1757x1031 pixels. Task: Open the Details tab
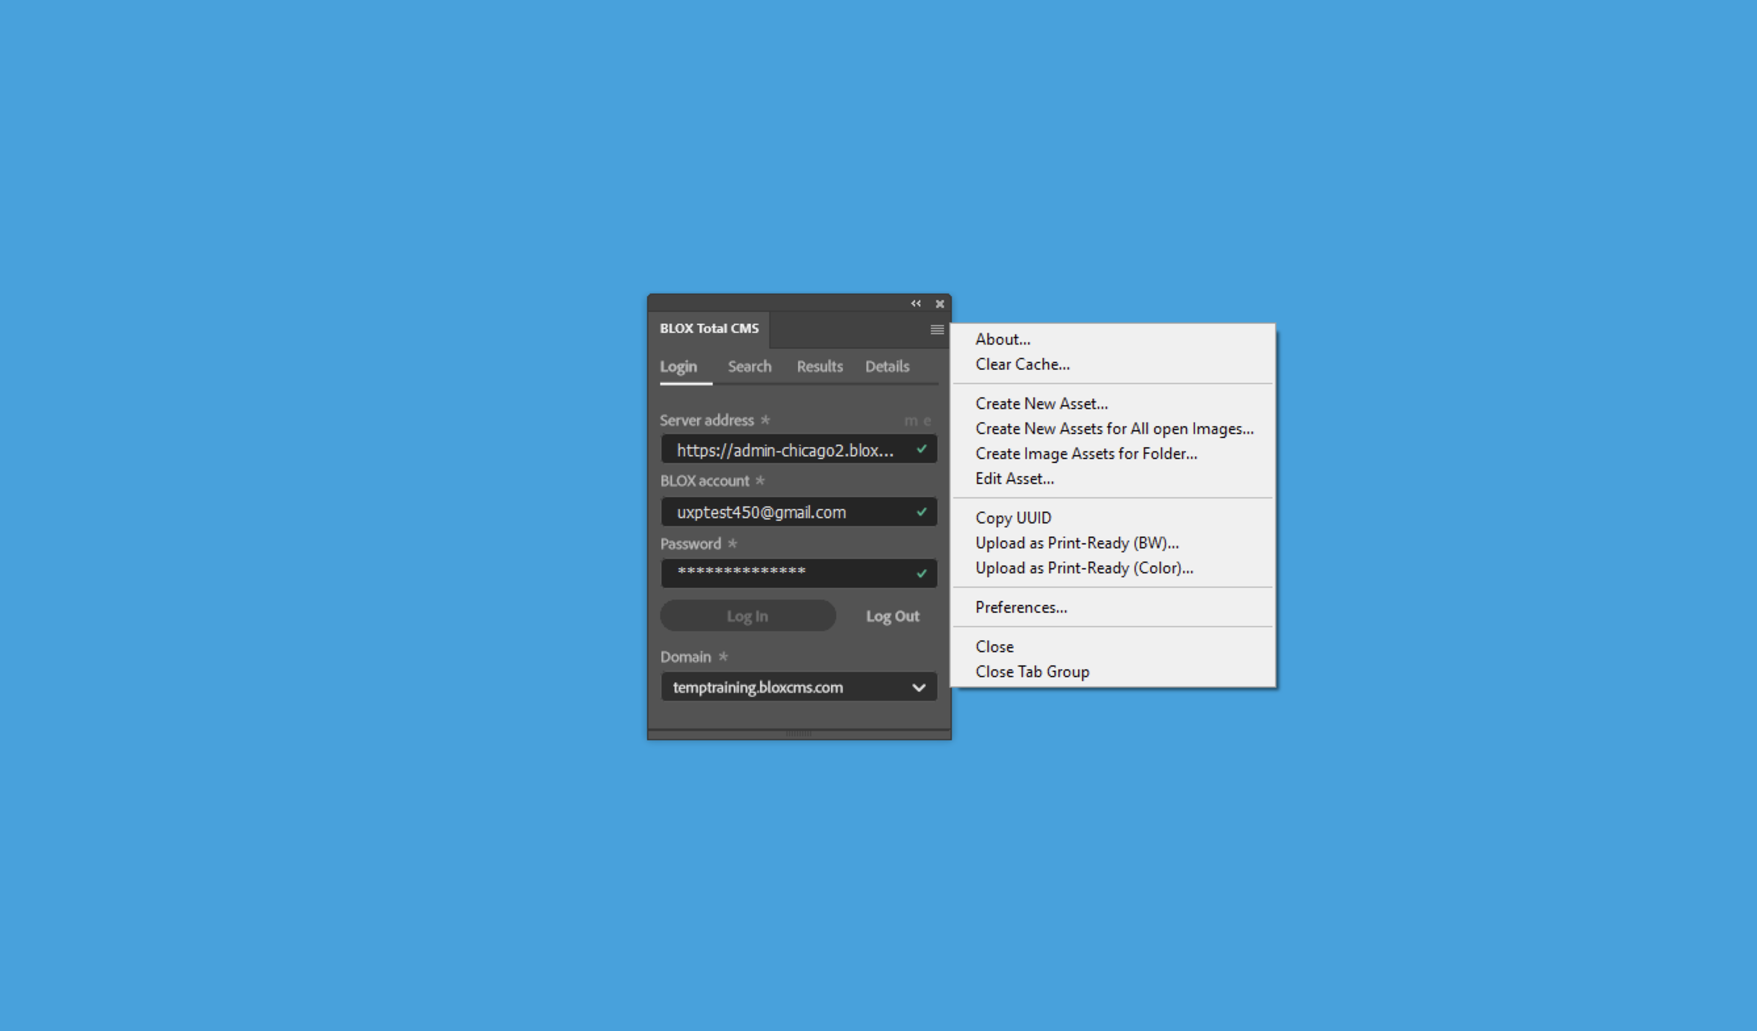click(886, 367)
